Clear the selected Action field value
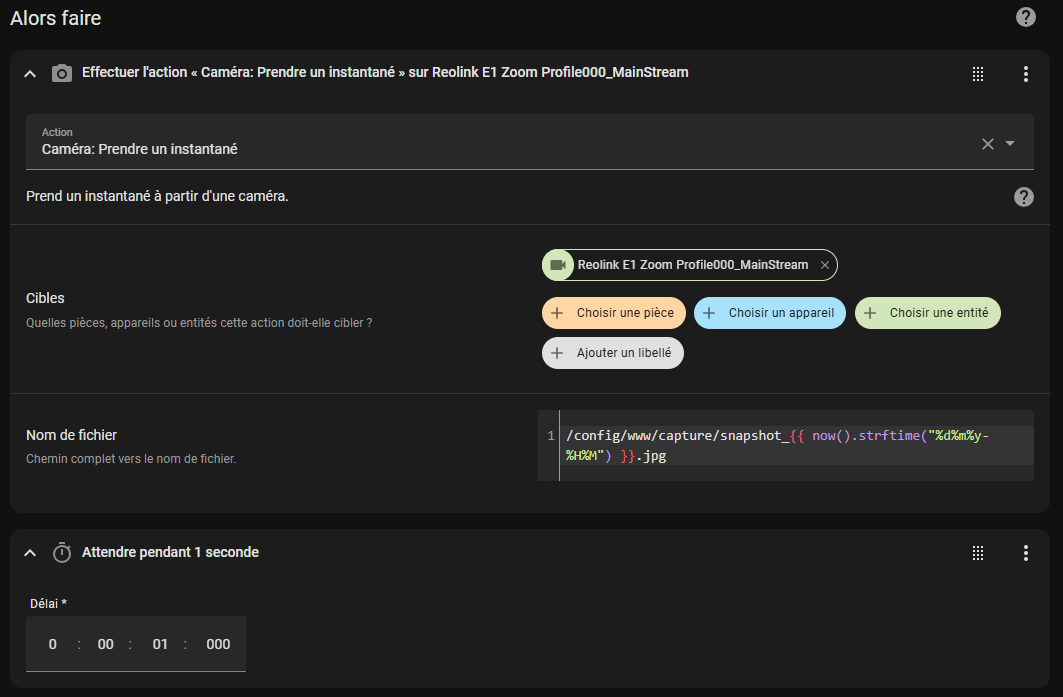The image size is (1063, 697). (x=987, y=143)
